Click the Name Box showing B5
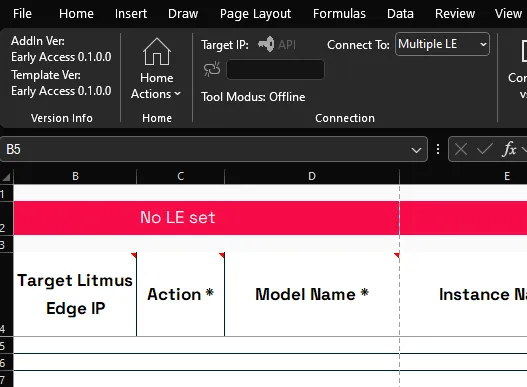This screenshot has width=527, height=387. (x=214, y=149)
